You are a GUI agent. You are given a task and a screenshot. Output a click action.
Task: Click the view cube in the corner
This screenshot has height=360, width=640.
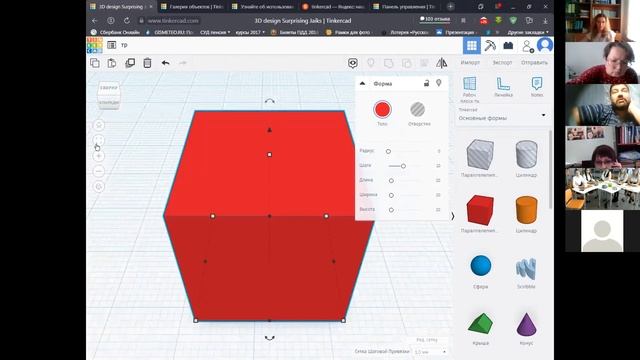click(109, 95)
